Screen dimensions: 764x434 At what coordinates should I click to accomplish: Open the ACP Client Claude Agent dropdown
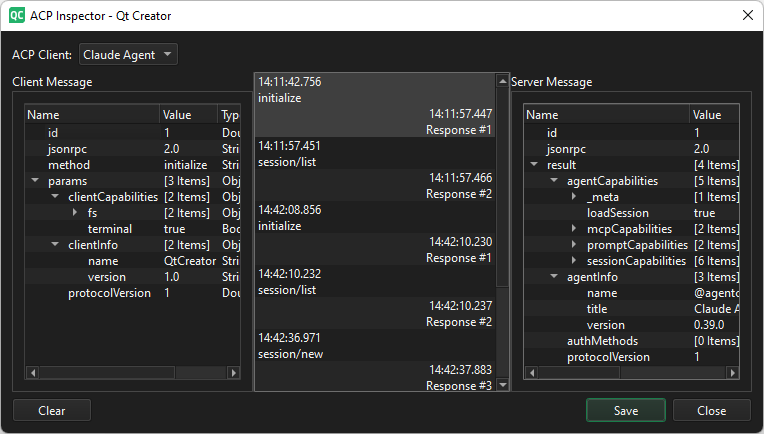128,55
